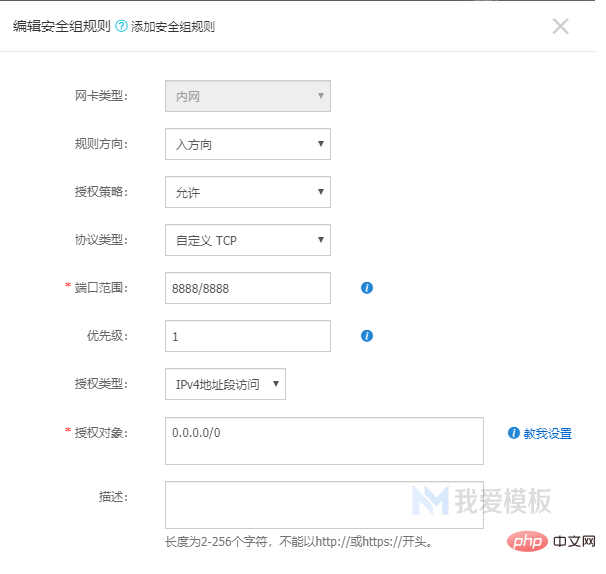The width and height of the screenshot is (606, 574).
Task: Open the 添加安全组规则 link in header
Action: pyautogui.click(x=173, y=27)
